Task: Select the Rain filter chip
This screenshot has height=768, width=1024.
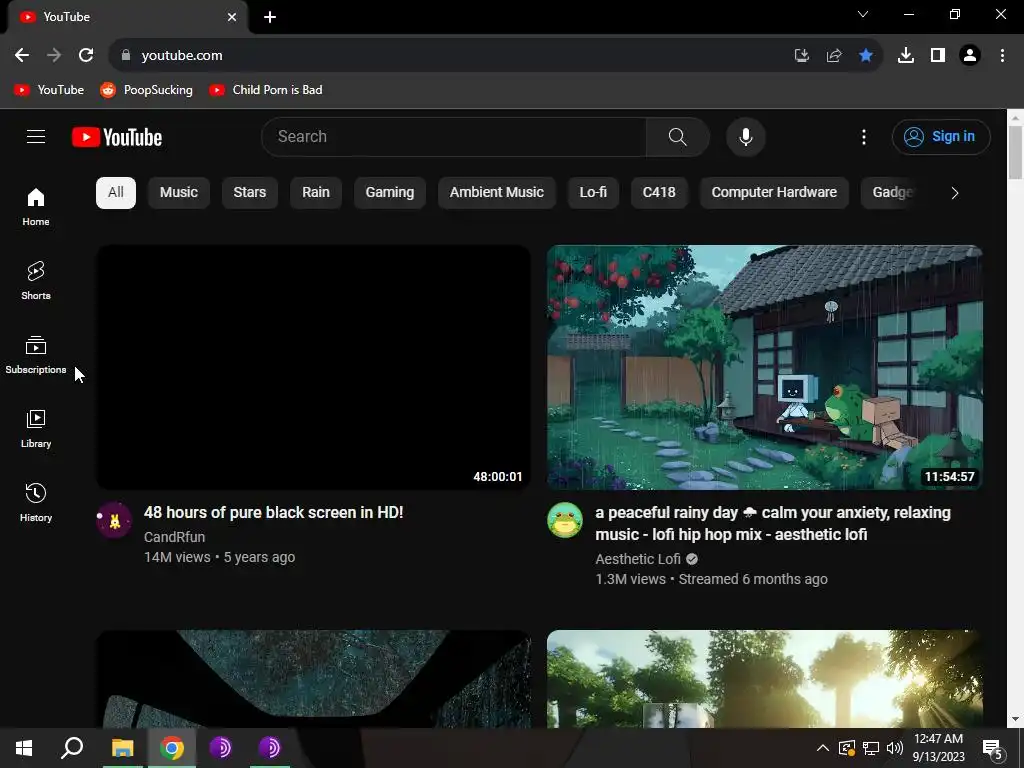Action: 316,193
